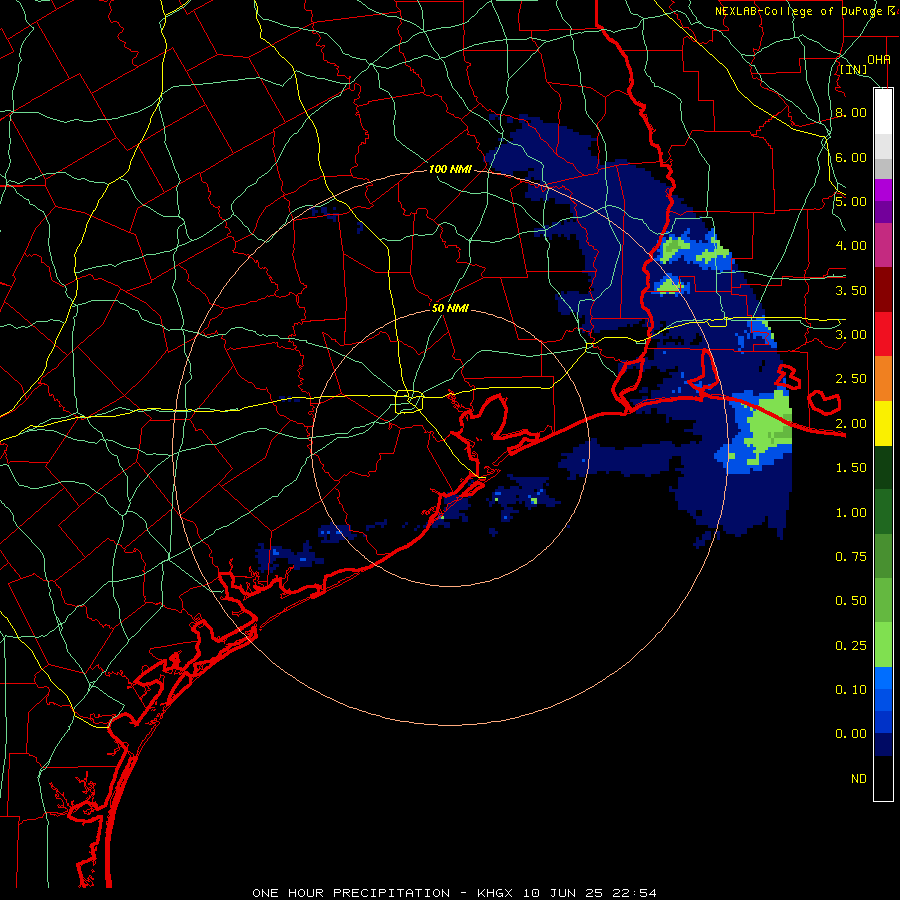Select the 4.00 scale label
Screen dimensions: 900x900
pyautogui.click(x=851, y=246)
